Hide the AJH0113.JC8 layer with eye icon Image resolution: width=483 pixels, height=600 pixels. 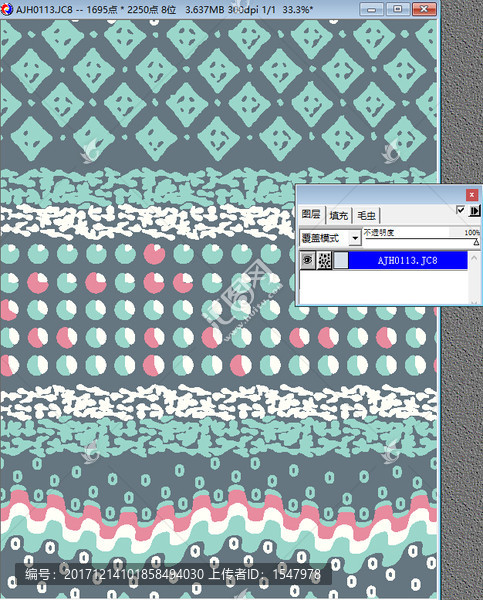pos(307,260)
